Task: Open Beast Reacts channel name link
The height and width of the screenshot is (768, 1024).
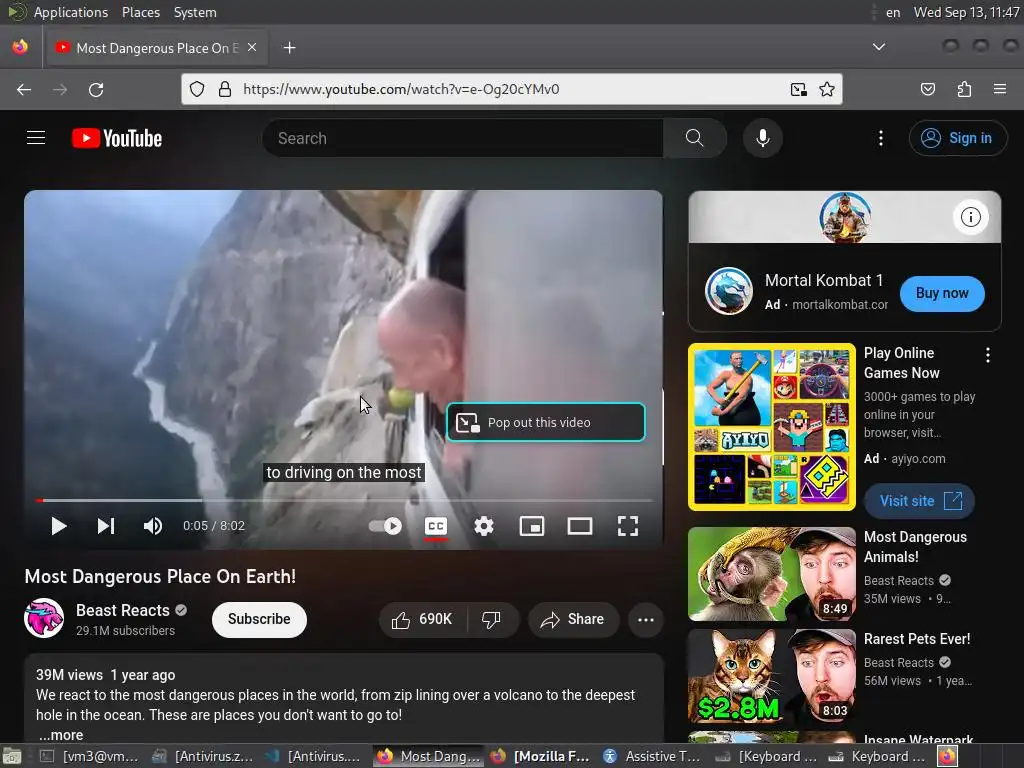Action: [123, 610]
